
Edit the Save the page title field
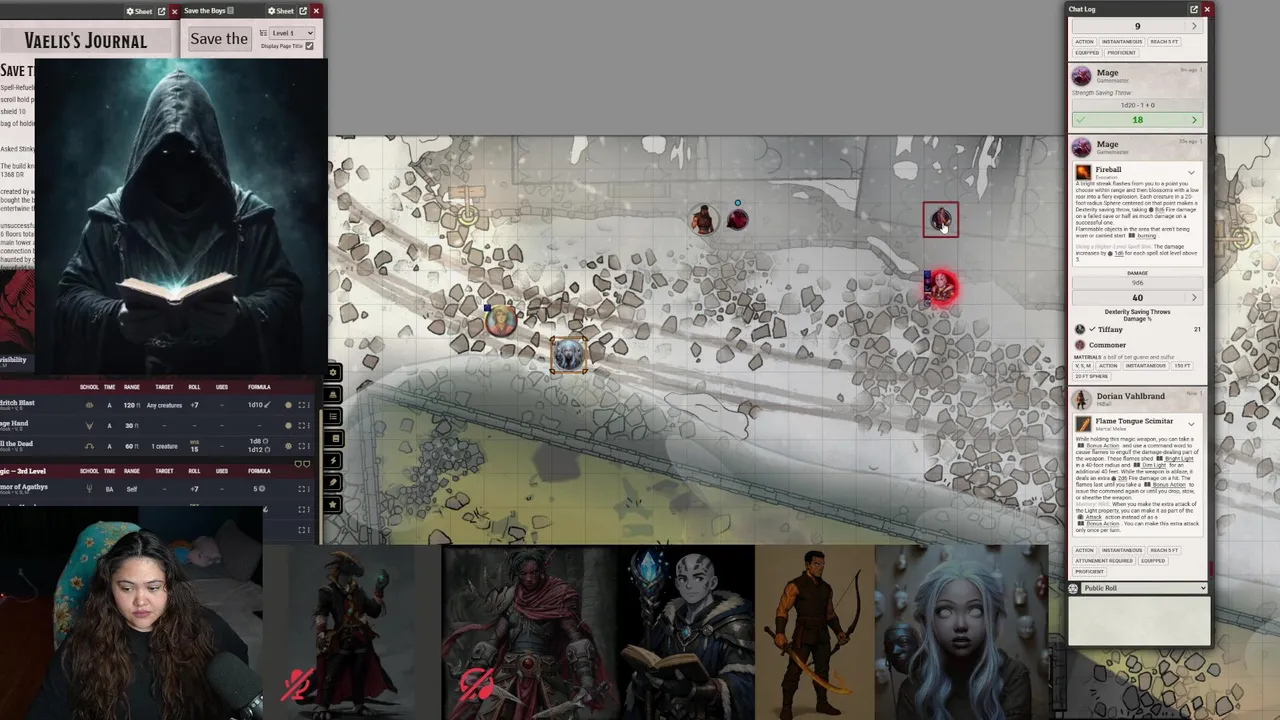pos(220,39)
